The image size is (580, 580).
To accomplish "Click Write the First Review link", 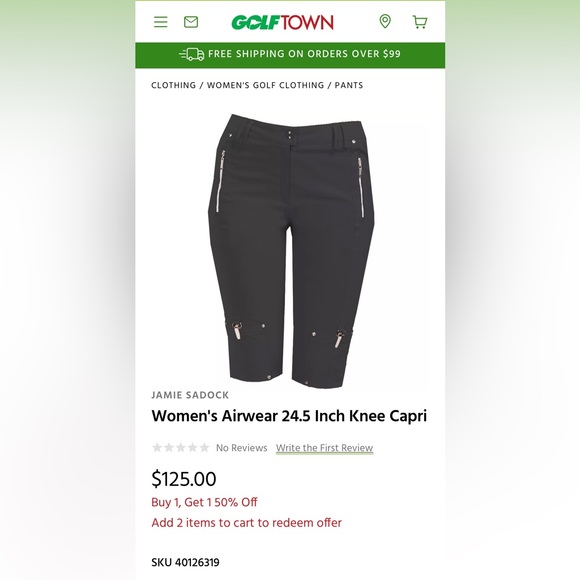I will (324, 448).
